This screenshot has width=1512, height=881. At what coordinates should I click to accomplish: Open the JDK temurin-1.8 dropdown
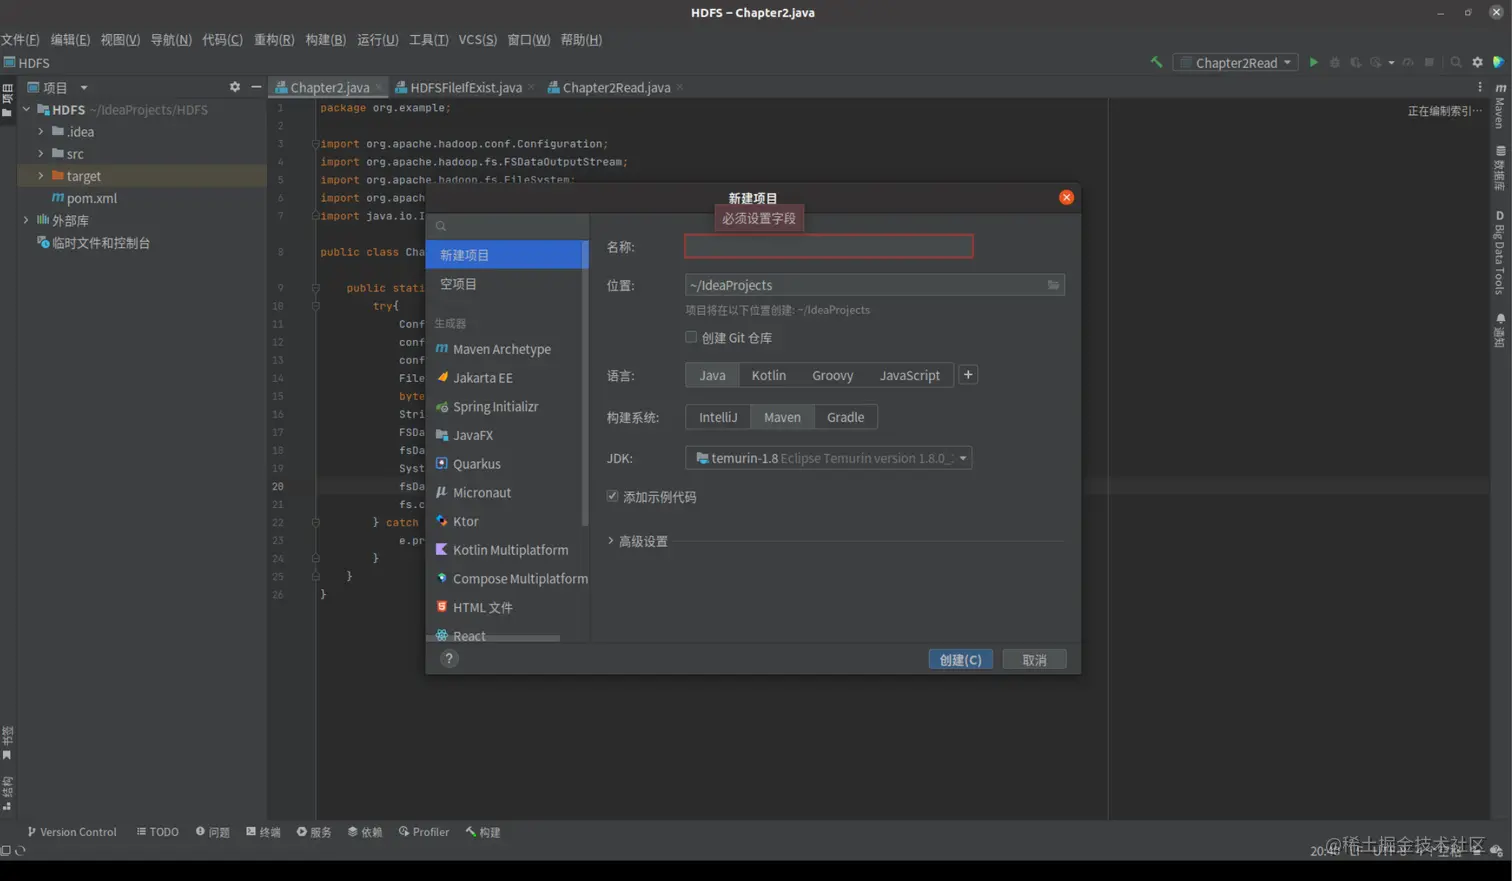tap(829, 458)
